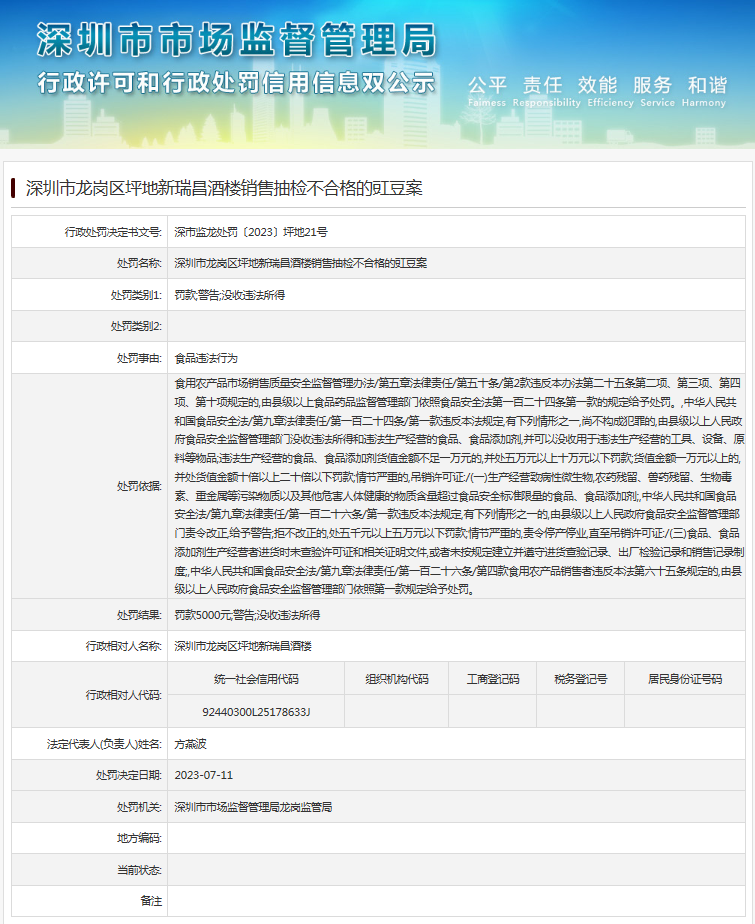The image size is (755, 924).
Task: Click the 地方编码 label
Action: pyautogui.click(x=139, y=839)
